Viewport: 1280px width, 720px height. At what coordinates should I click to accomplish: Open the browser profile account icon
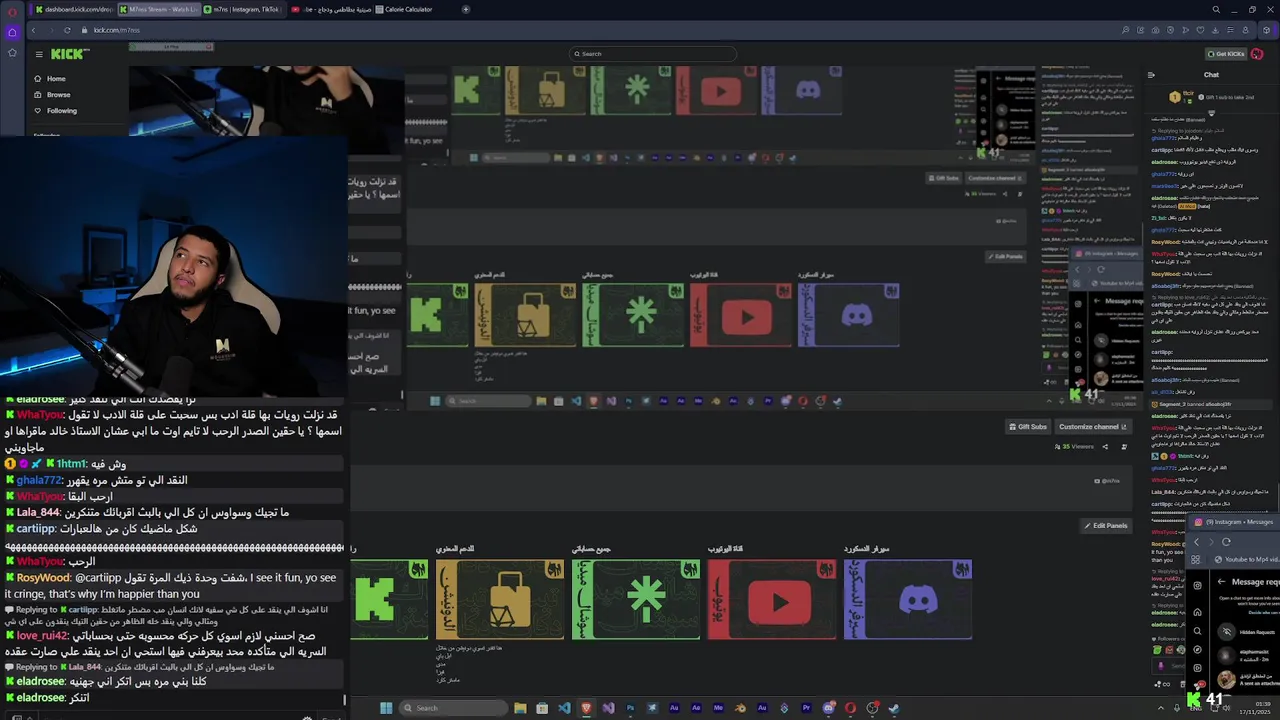click(1245, 30)
